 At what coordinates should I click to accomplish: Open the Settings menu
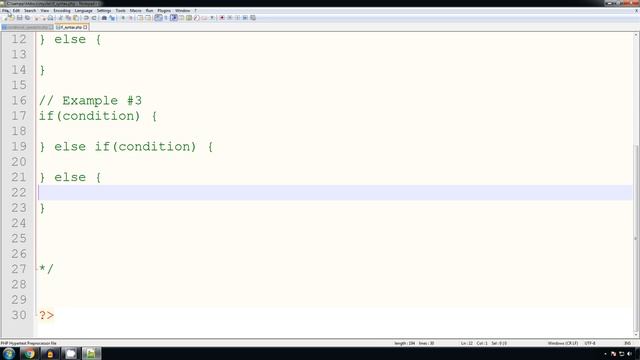tap(104, 11)
